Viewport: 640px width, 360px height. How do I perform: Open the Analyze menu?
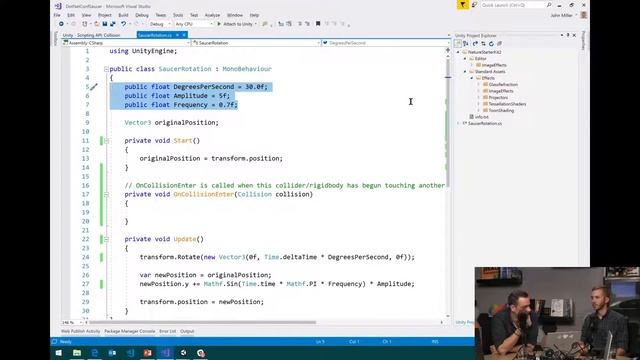[x=212, y=15]
